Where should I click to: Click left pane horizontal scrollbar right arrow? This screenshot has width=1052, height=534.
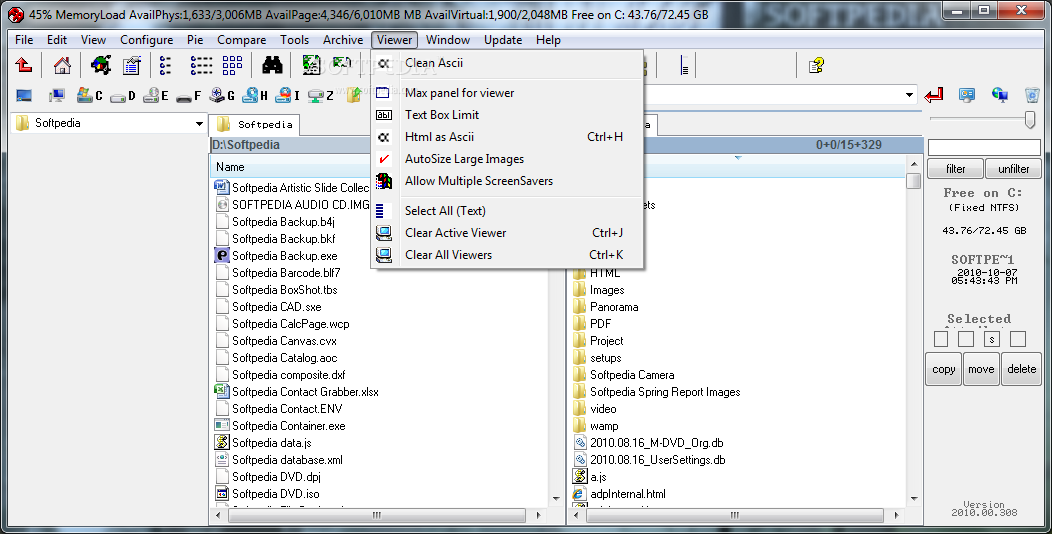(x=538, y=515)
